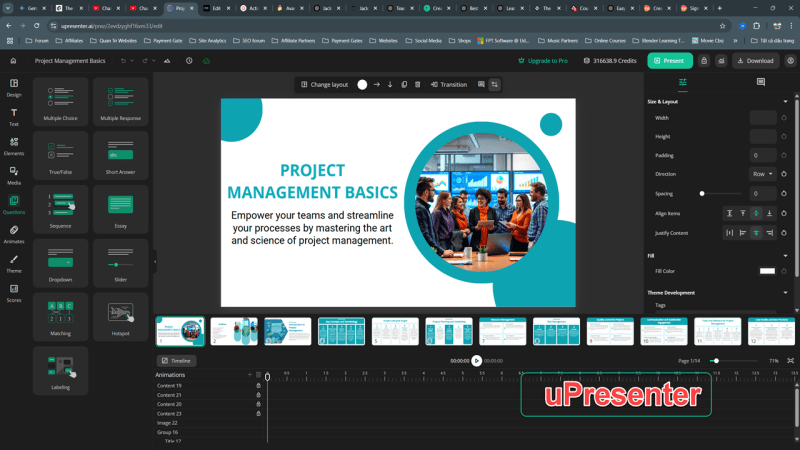The image size is (800, 450).
Task: Click the white Fill Color swatch
Action: (x=767, y=271)
